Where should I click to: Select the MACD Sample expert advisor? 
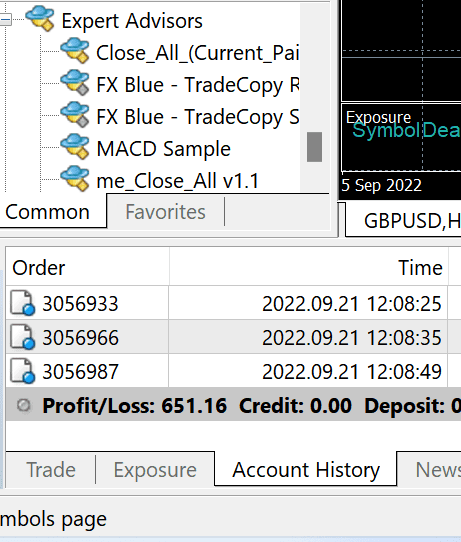[x=163, y=149]
